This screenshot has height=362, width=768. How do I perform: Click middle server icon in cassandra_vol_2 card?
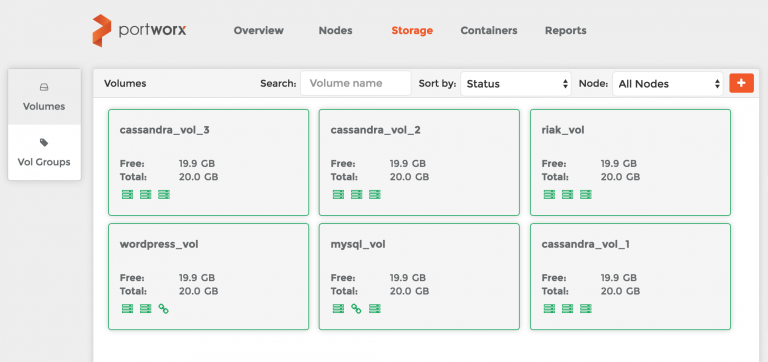[x=357, y=194]
